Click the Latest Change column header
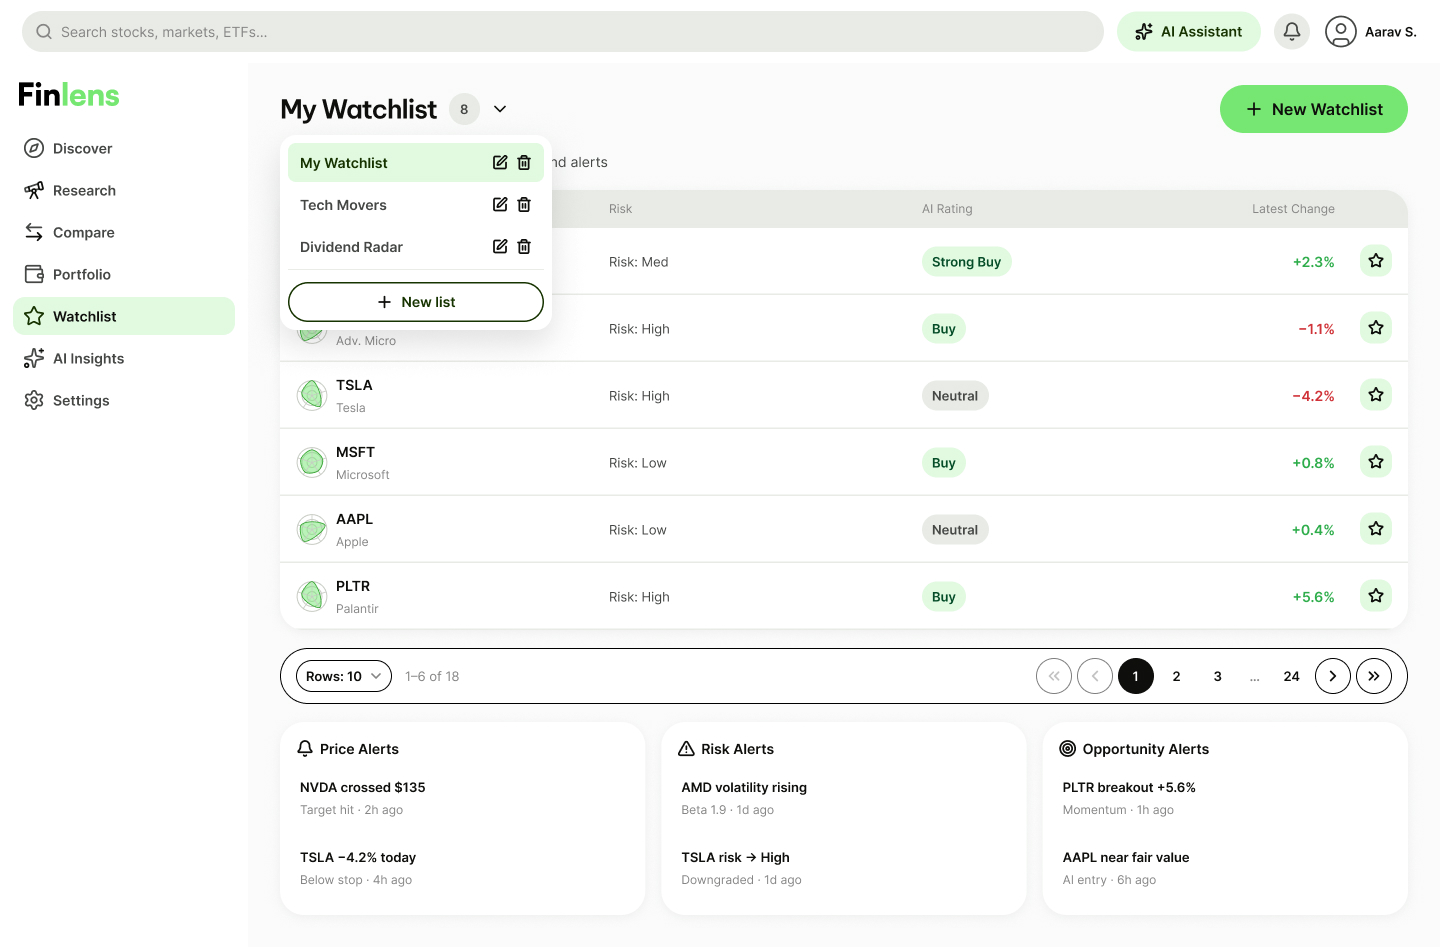This screenshot has width=1440, height=947. click(1293, 209)
